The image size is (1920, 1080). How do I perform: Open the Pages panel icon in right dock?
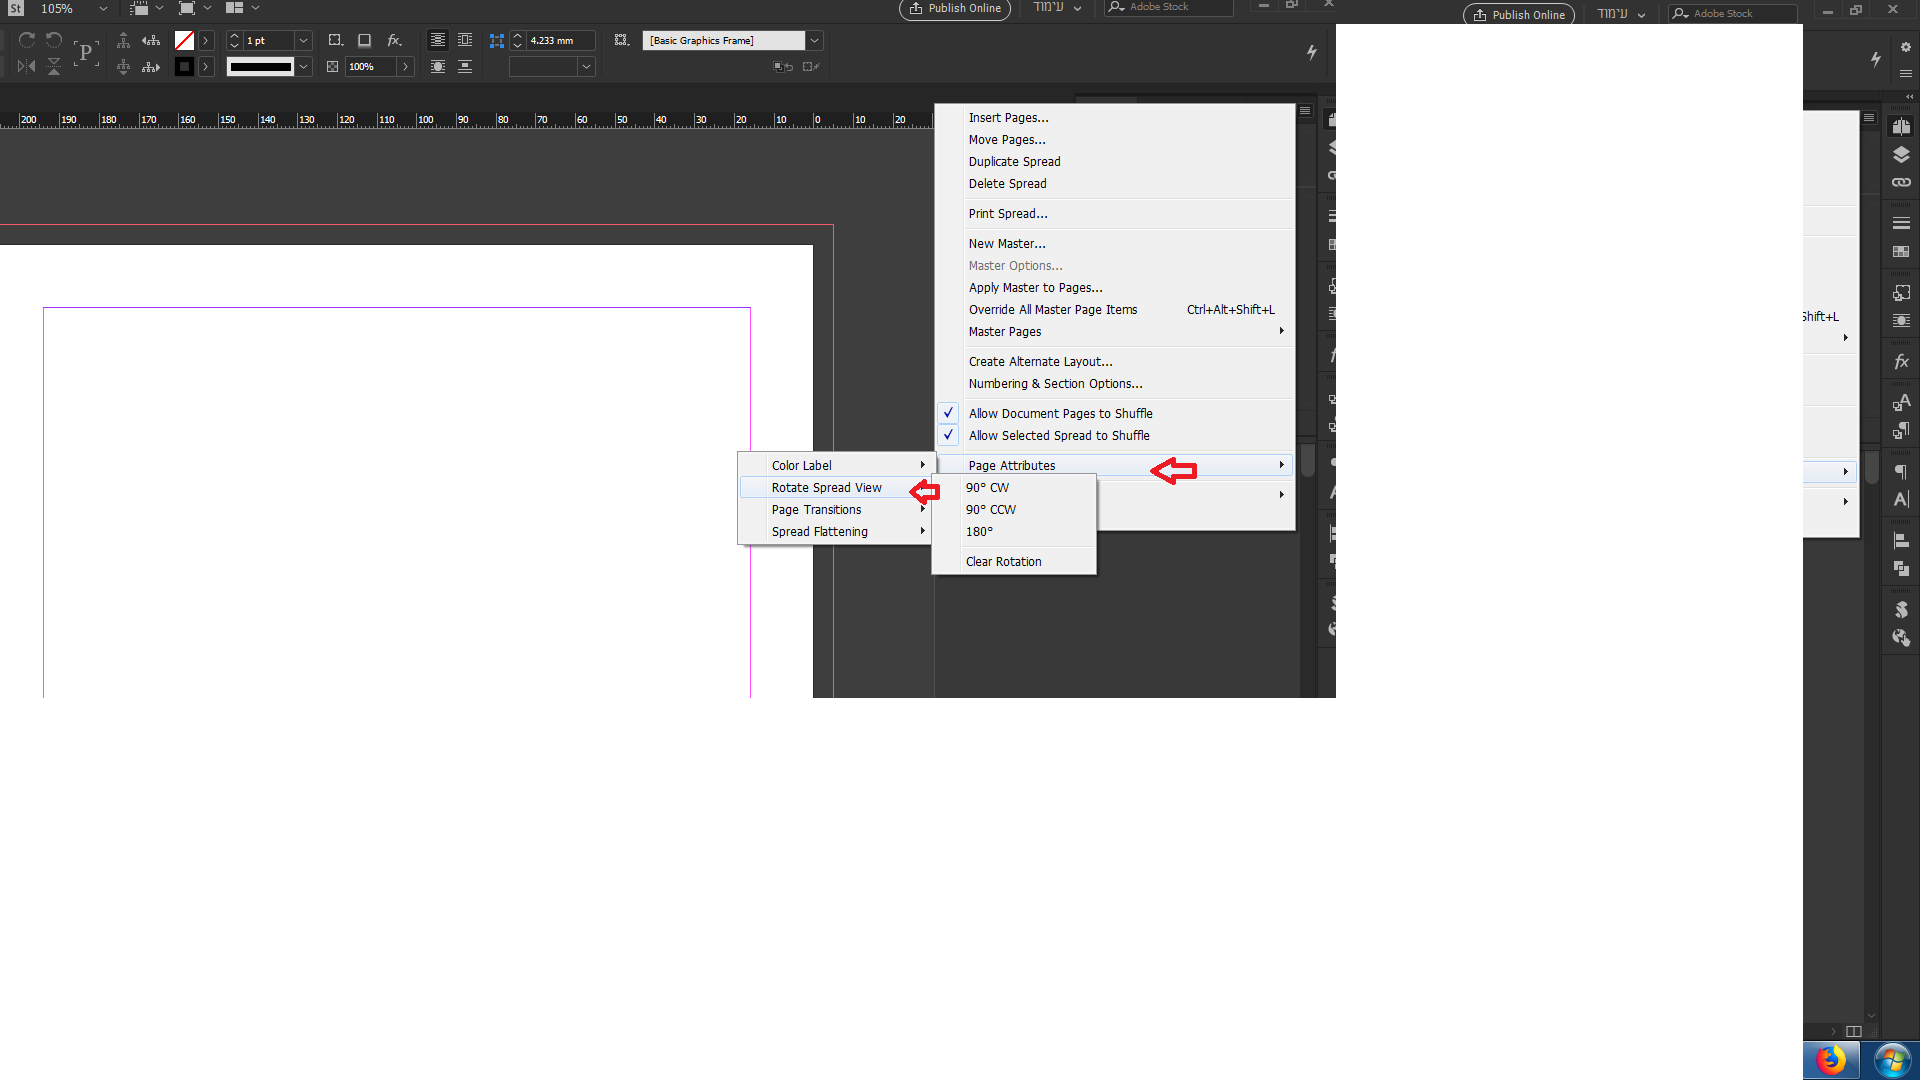click(x=1901, y=127)
